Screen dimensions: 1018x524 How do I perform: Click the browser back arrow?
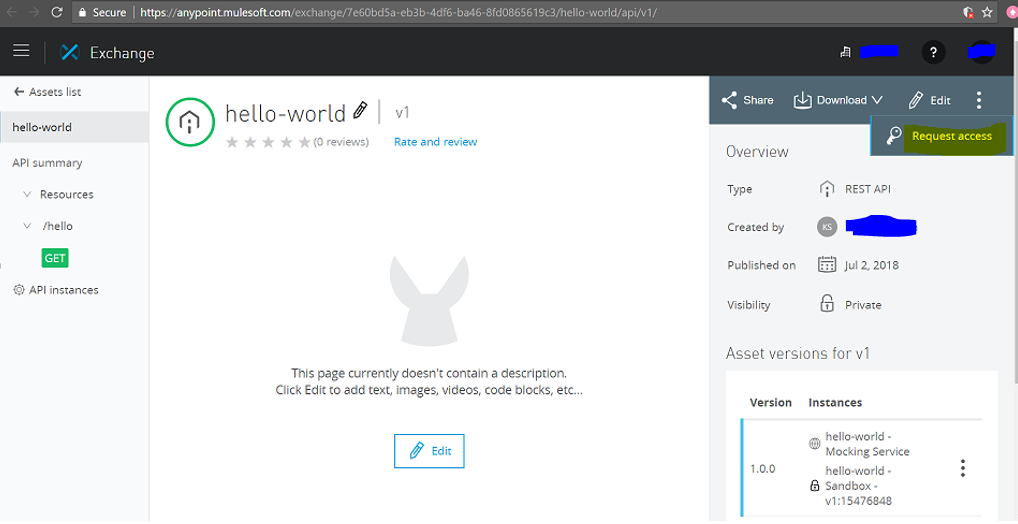13,12
